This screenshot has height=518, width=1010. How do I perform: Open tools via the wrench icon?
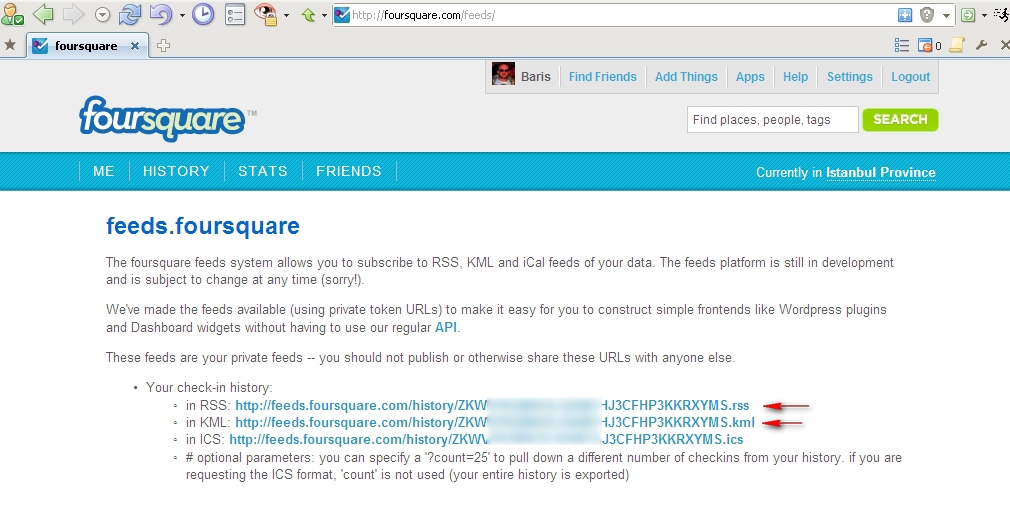[982, 45]
